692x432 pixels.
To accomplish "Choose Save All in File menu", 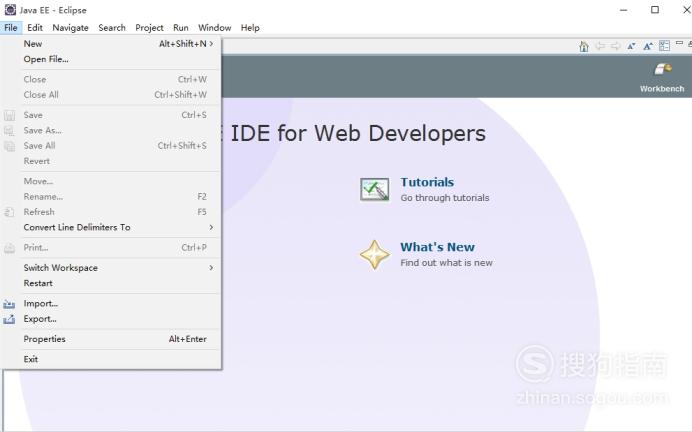I will [111, 146].
